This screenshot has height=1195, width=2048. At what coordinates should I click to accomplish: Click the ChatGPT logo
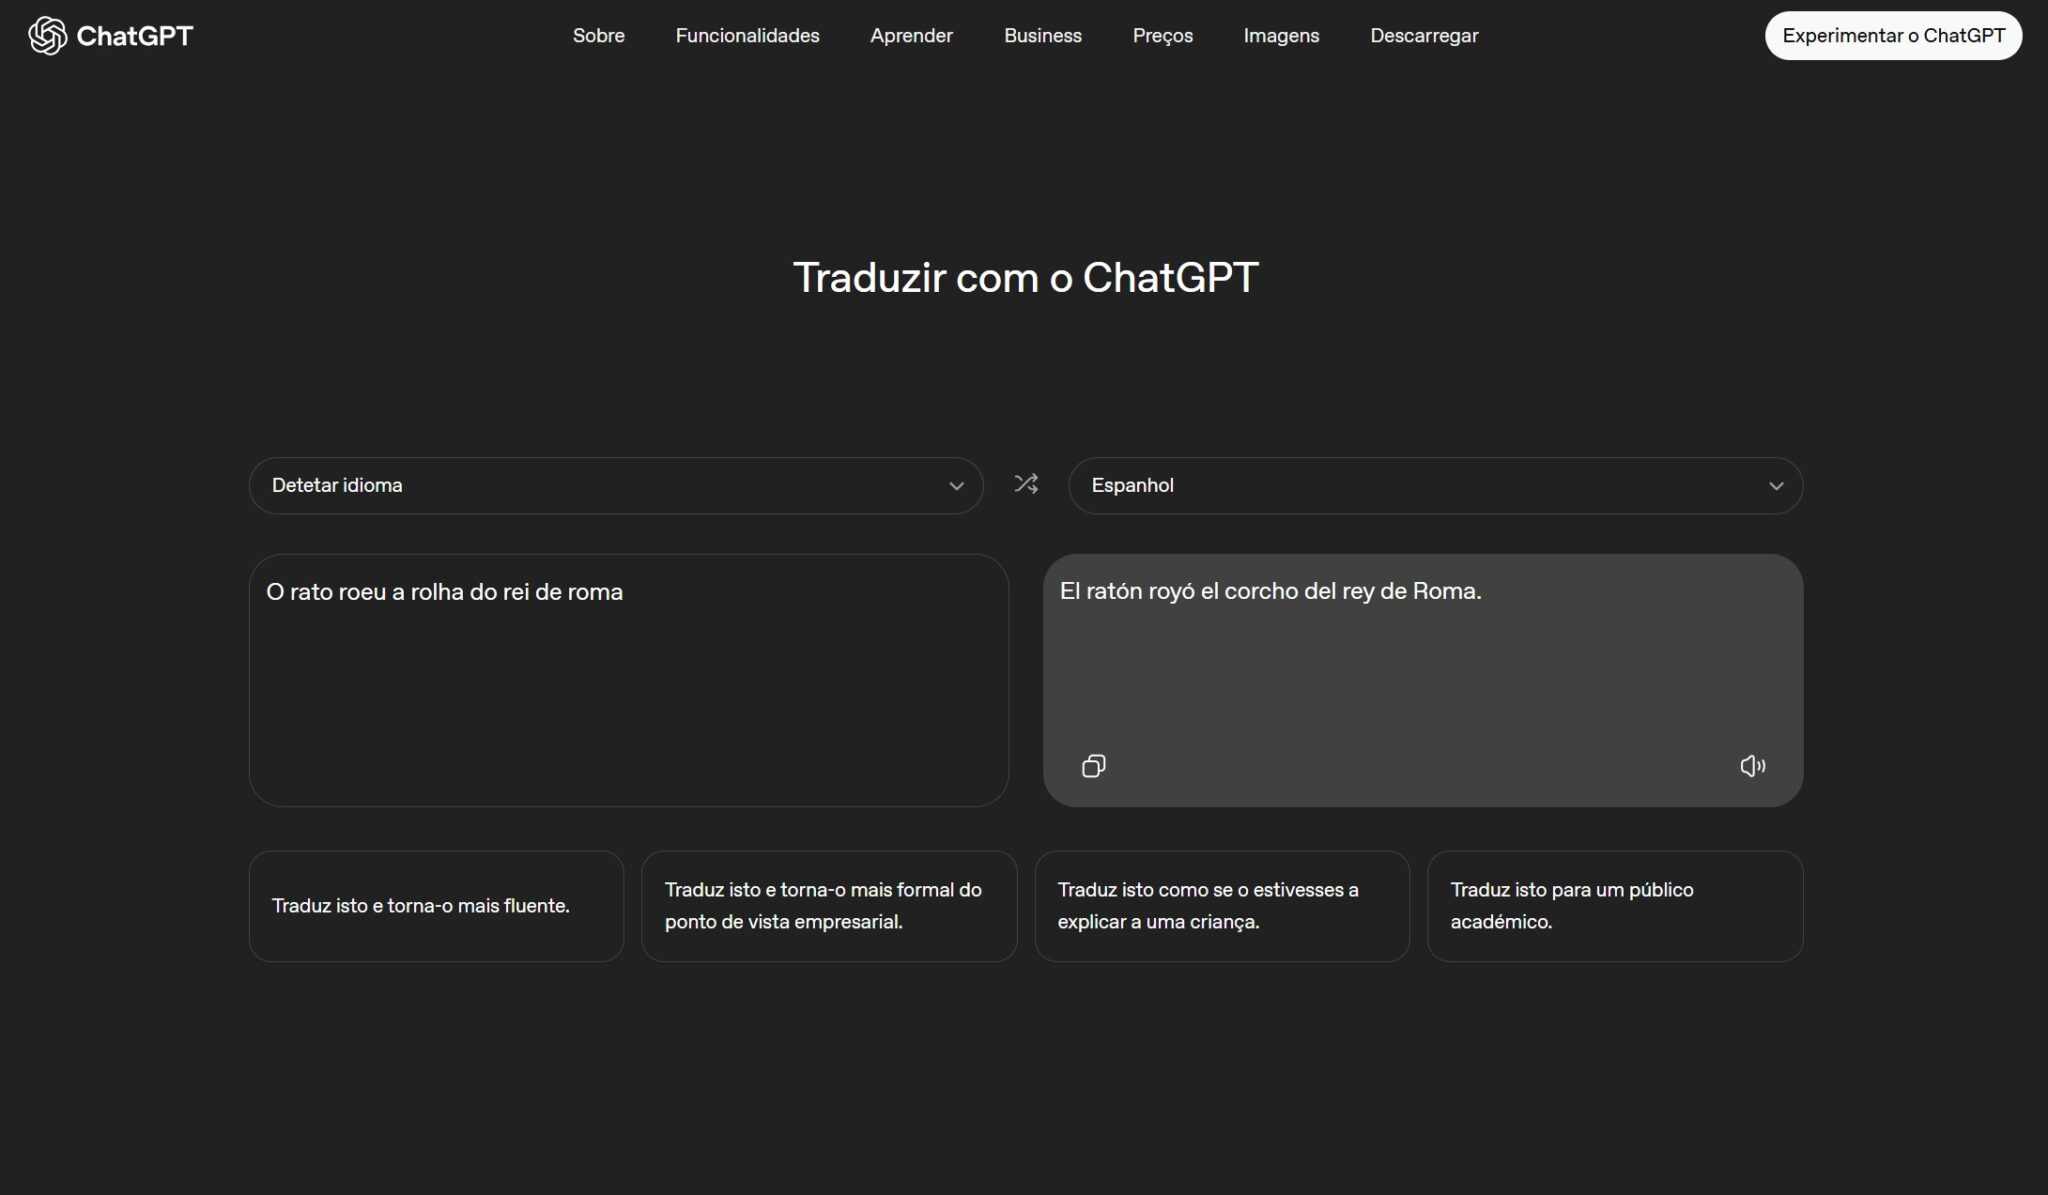110,35
